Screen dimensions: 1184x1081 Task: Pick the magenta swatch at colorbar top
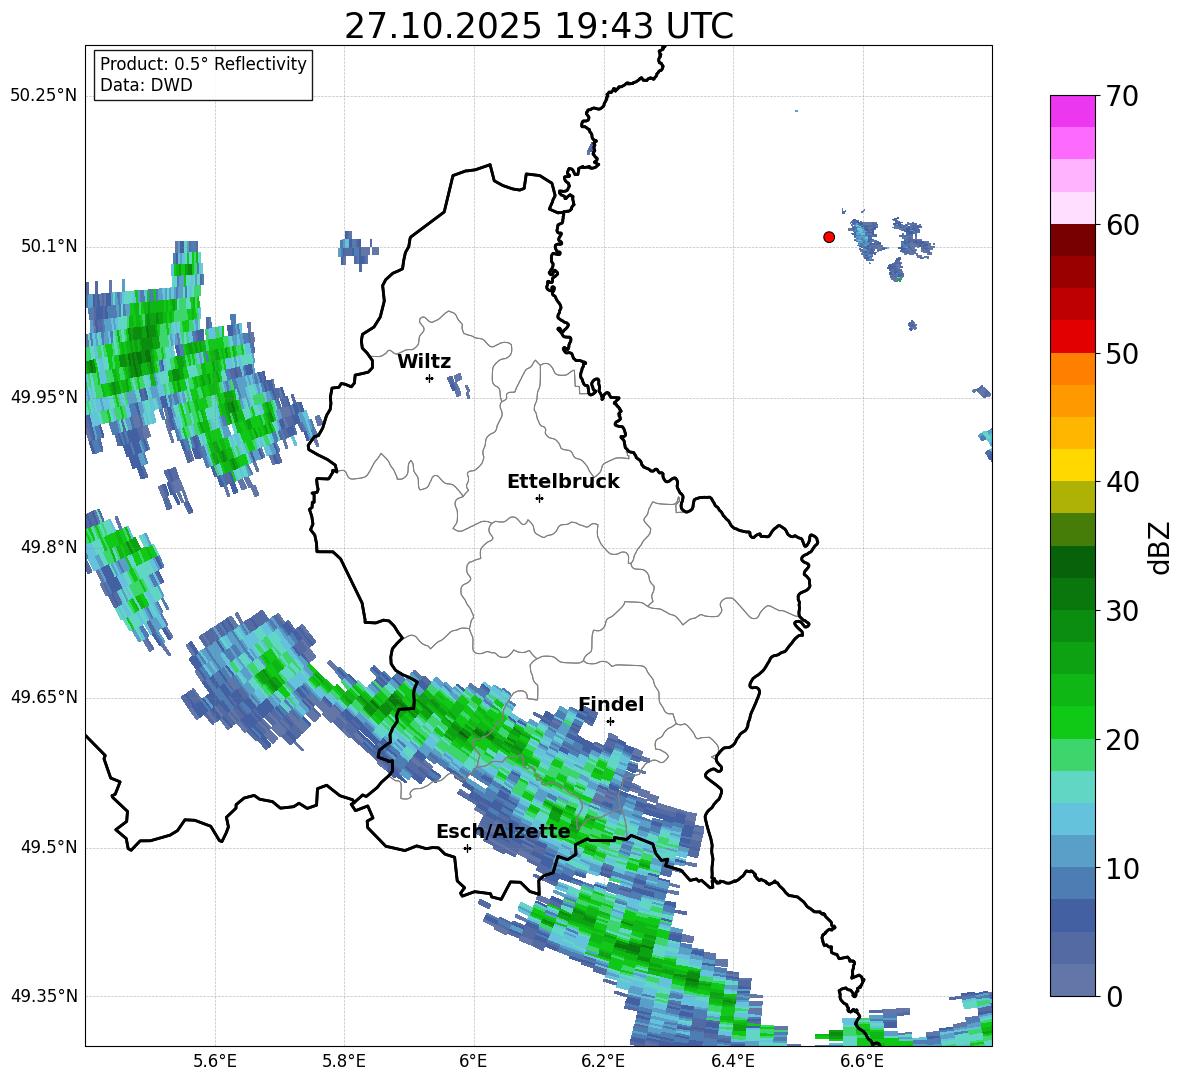(x=1072, y=111)
